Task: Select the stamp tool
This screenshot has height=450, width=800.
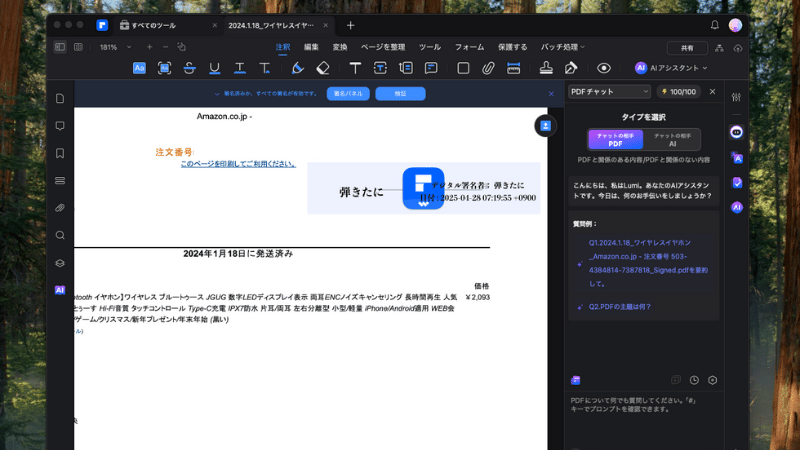Action: click(x=546, y=68)
